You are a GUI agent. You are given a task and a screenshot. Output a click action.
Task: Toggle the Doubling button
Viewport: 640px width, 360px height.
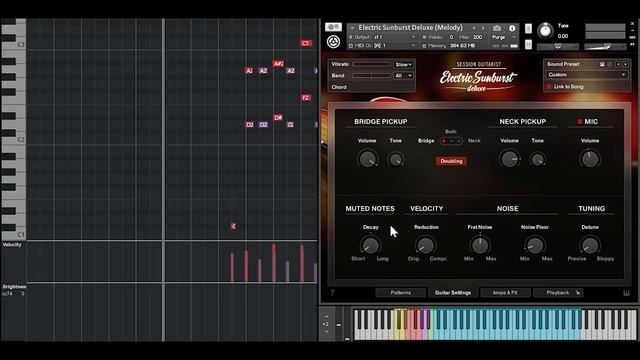[451, 161]
